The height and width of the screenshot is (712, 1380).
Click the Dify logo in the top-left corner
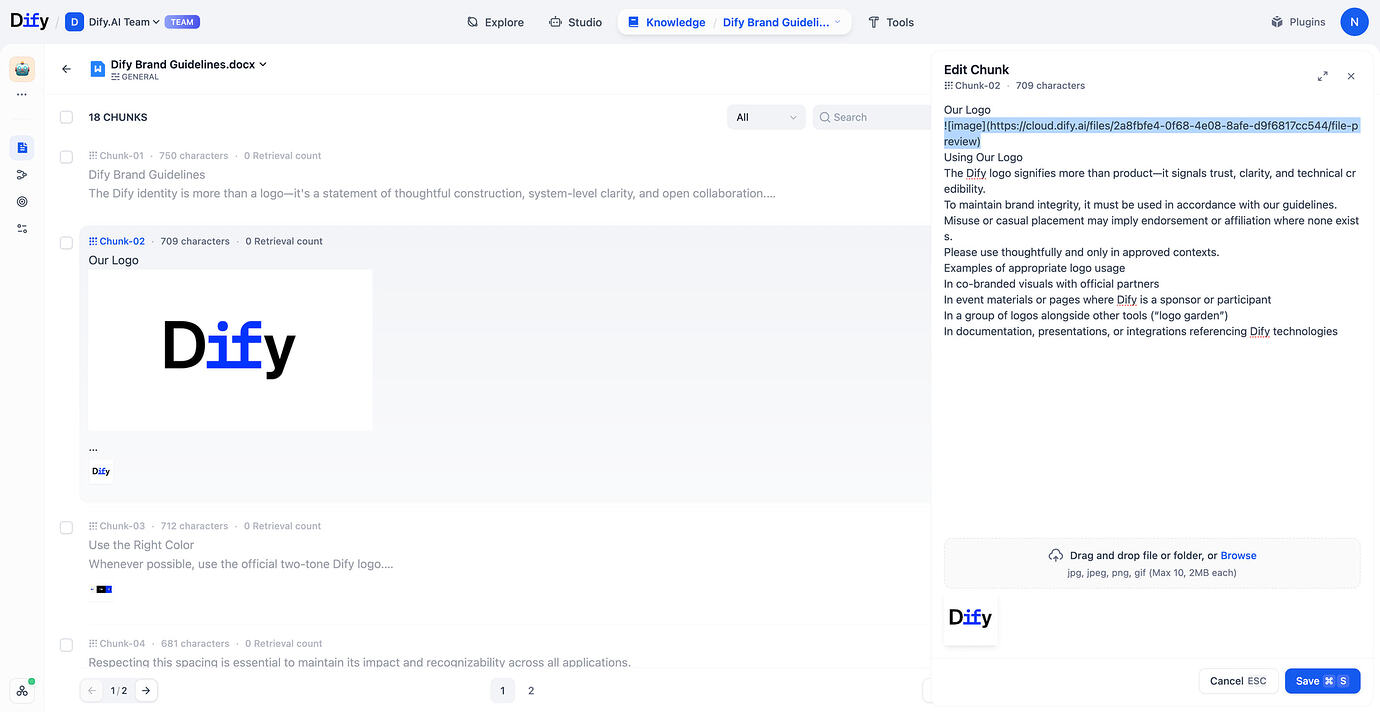pos(29,20)
